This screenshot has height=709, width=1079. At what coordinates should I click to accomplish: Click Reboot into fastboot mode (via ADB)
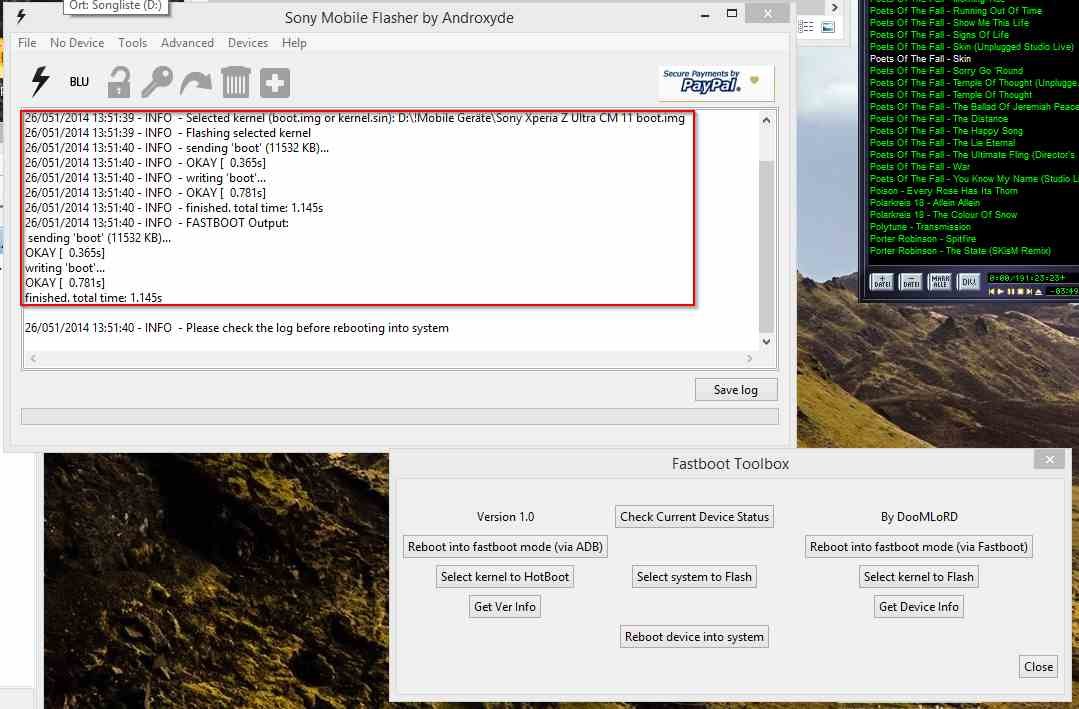[505, 547]
